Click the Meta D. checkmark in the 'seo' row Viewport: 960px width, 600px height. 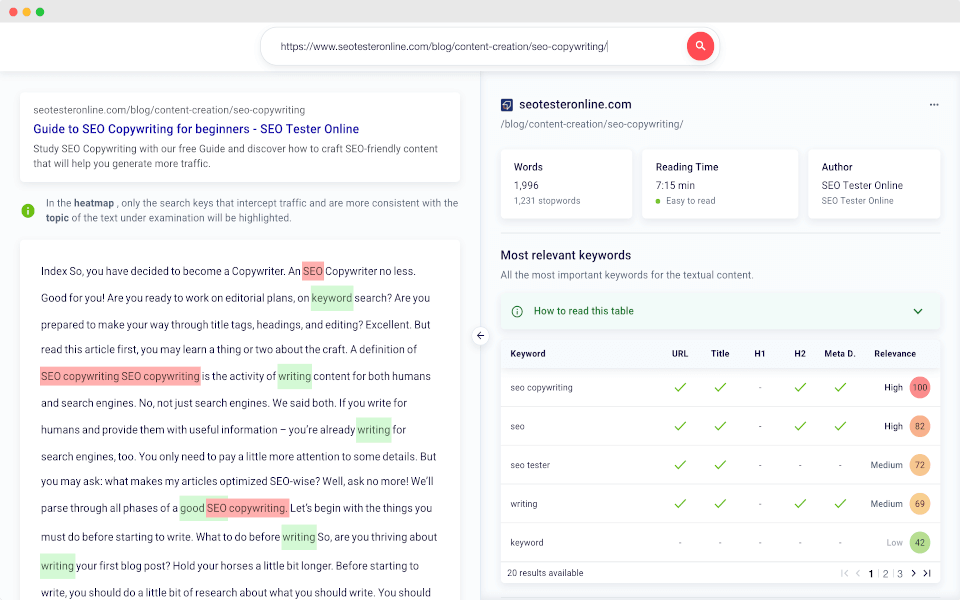(840, 426)
